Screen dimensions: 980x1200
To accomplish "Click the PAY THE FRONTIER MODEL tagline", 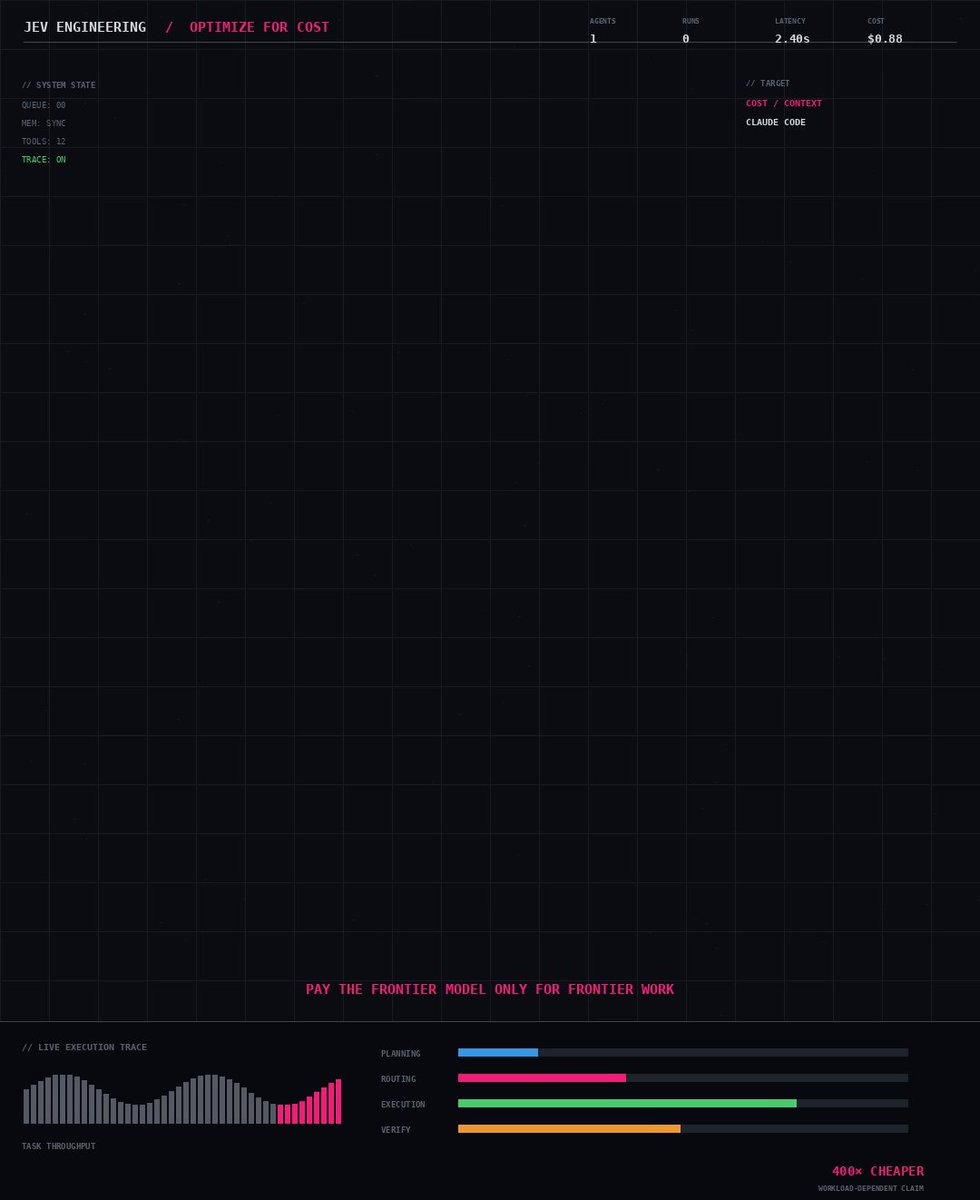I will pos(490,989).
